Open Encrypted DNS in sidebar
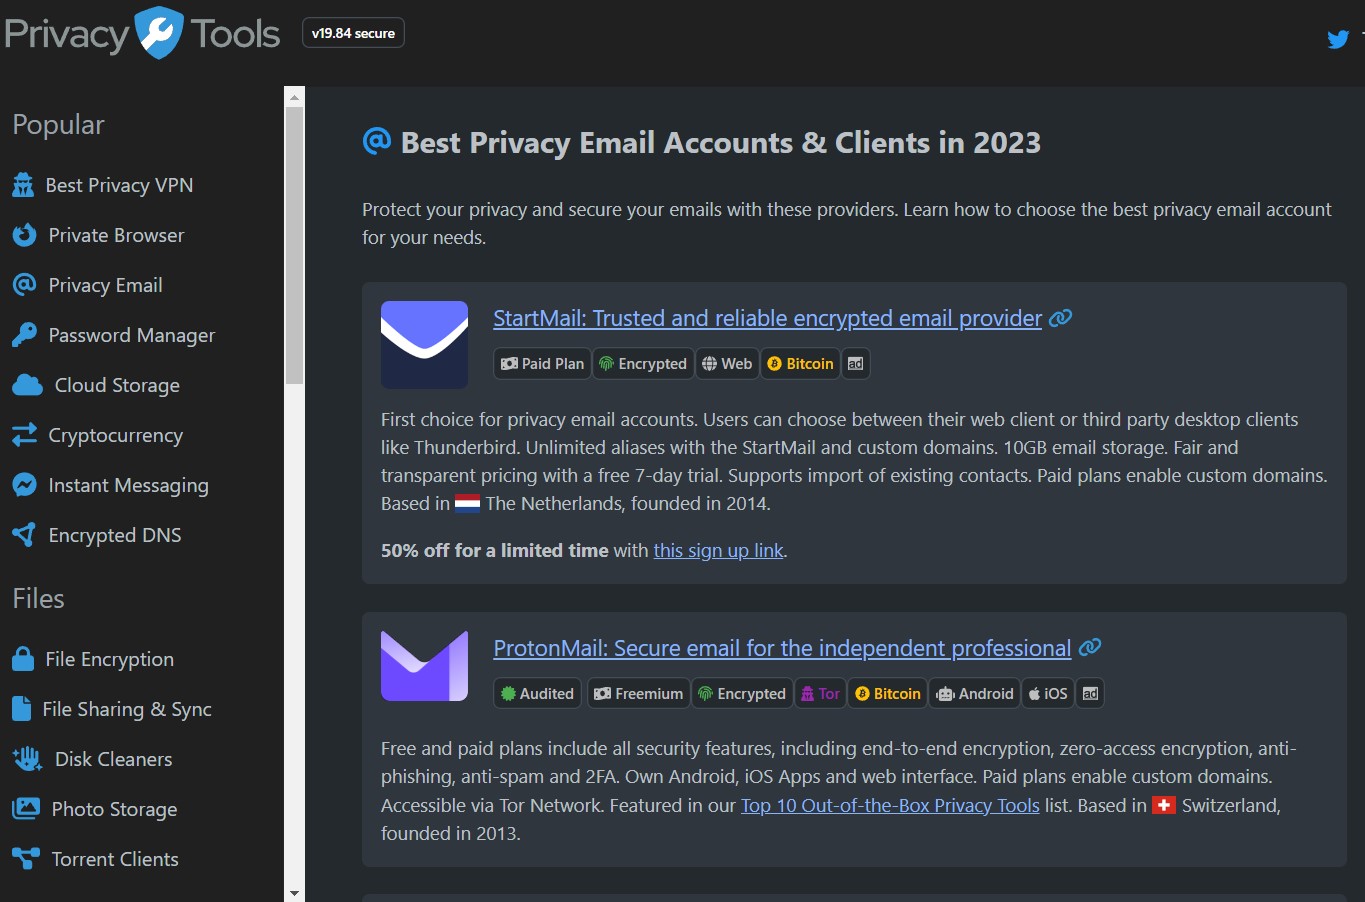1365x902 pixels. [96, 535]
